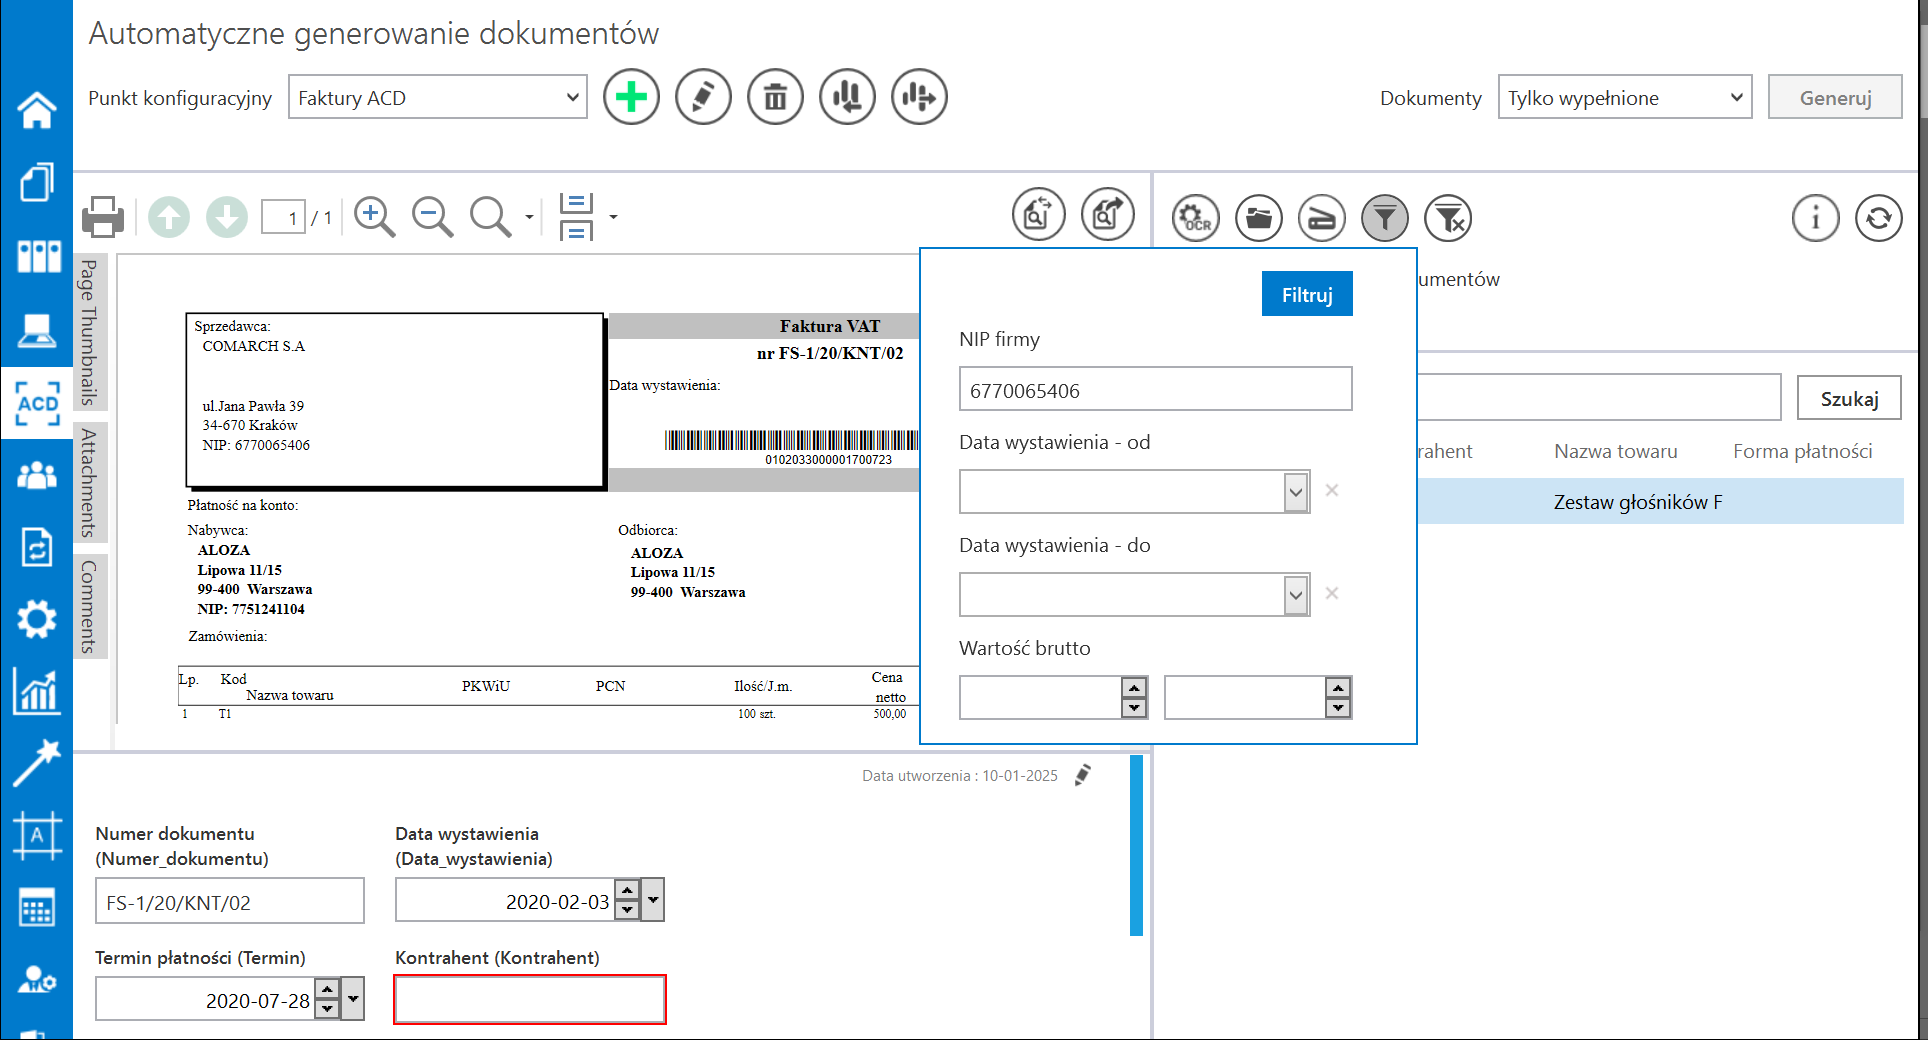
Task: Click the trash delete icon
Action: tap(775, 97)
